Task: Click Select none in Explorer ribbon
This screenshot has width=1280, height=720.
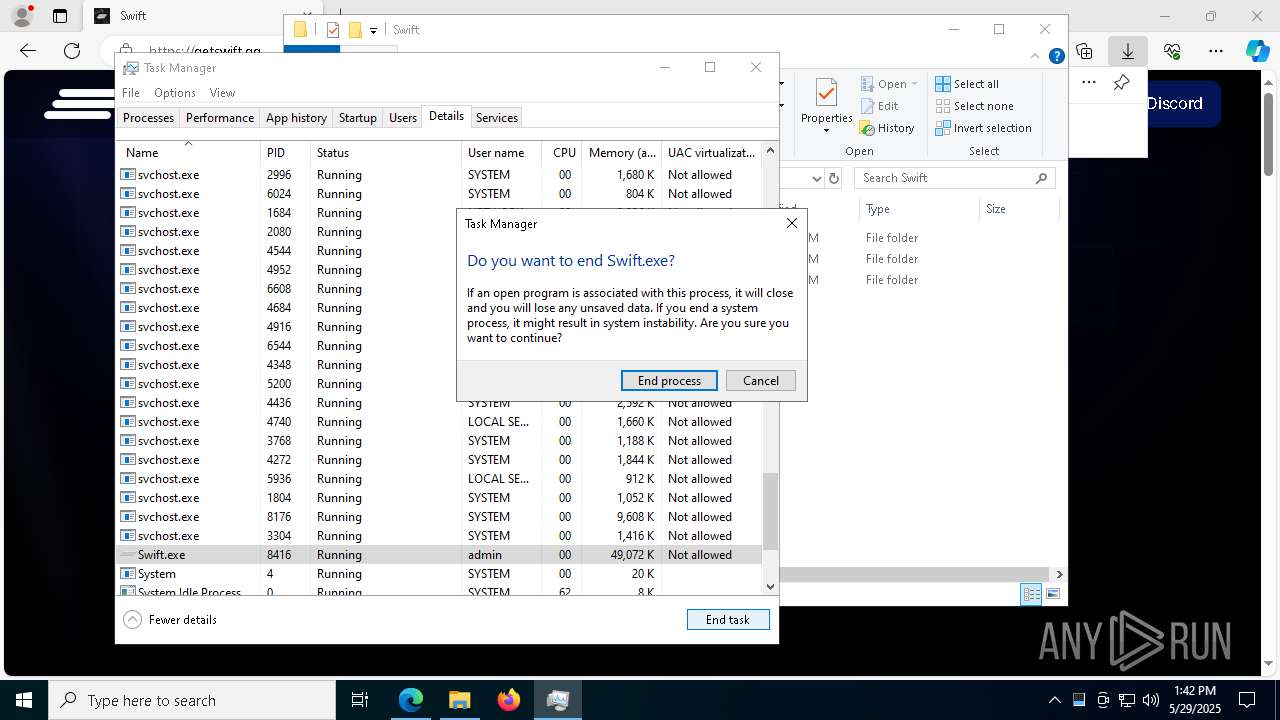Action: point(975,106)
